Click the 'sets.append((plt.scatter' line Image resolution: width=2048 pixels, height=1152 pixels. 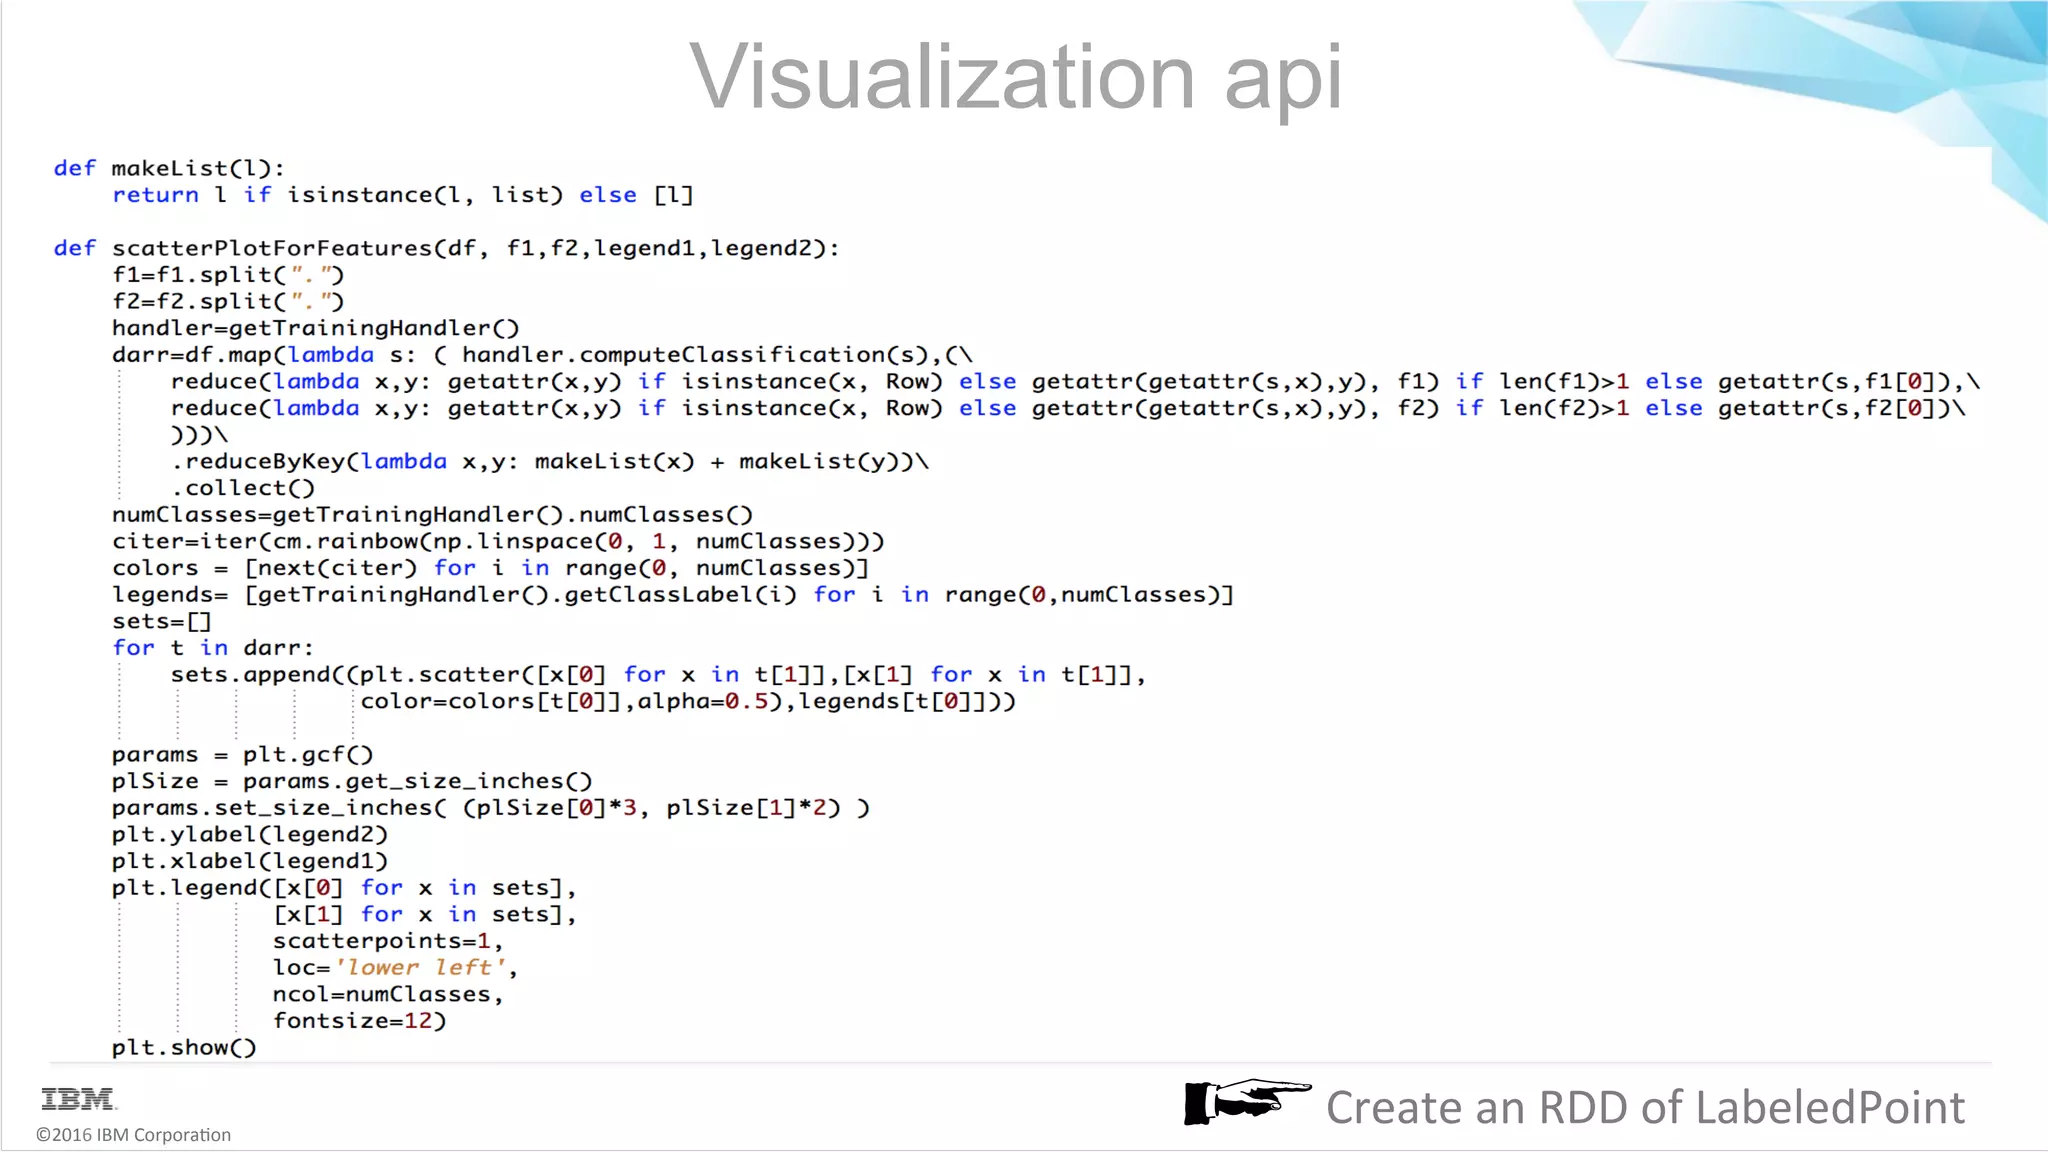658,675
